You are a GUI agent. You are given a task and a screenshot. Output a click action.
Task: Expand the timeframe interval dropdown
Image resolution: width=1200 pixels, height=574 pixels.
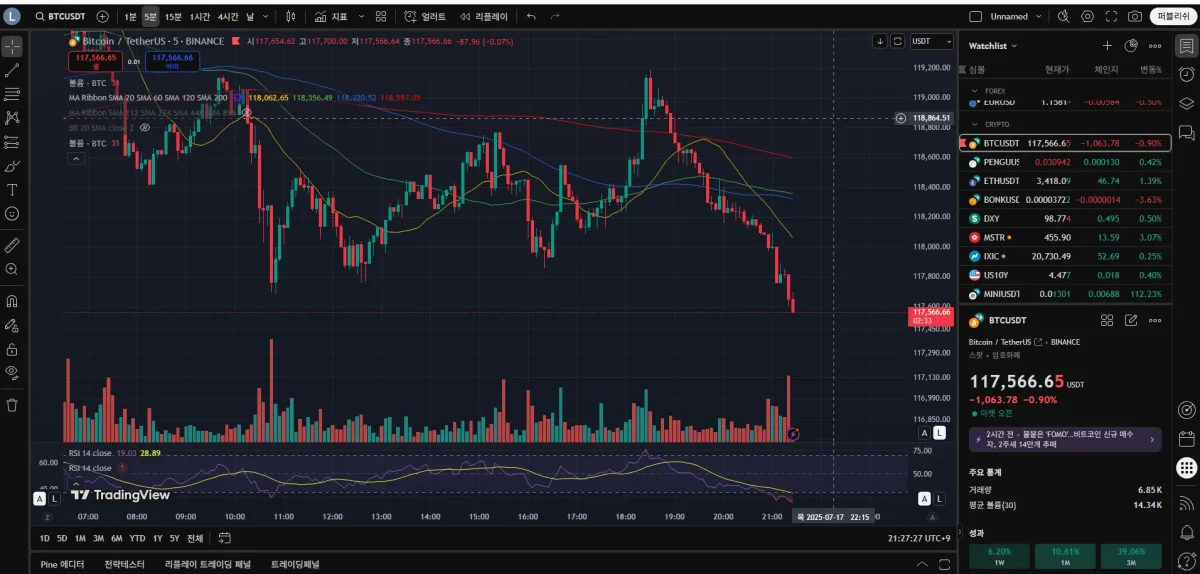[x=265, y=16]
